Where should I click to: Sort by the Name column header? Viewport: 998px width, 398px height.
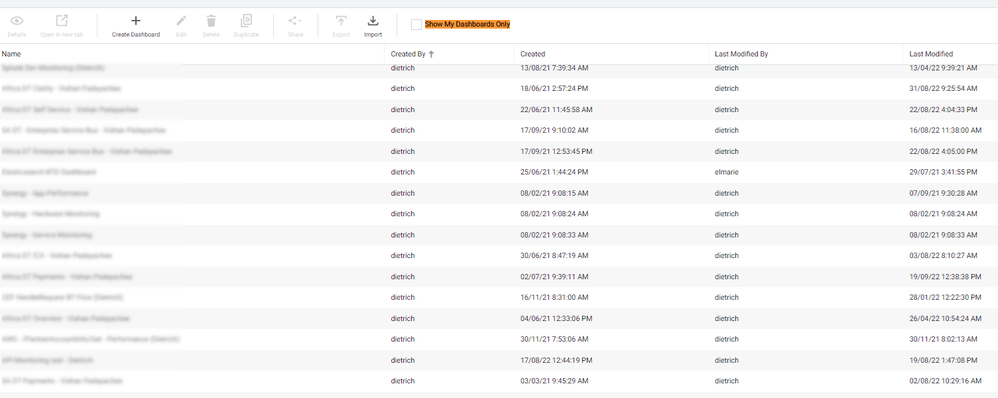pyautogui.click(x=11, y=54)
